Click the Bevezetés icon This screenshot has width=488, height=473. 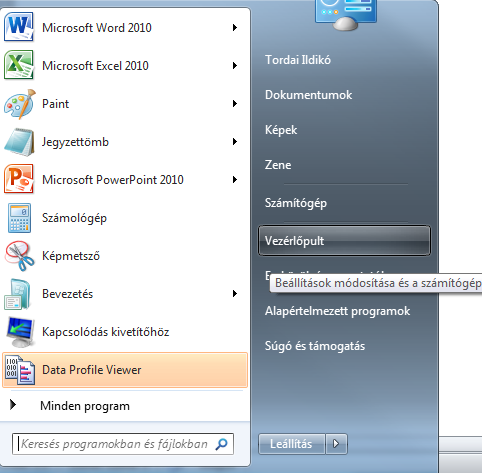[18, 294]
